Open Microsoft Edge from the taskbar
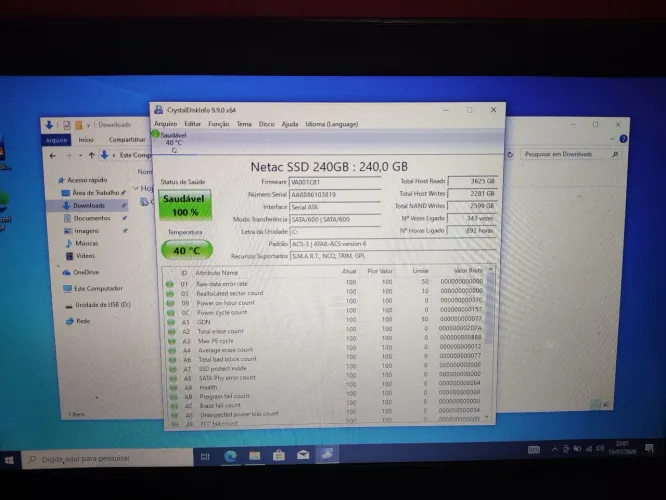This screenshot has width=666, height=500. (230, 456)
